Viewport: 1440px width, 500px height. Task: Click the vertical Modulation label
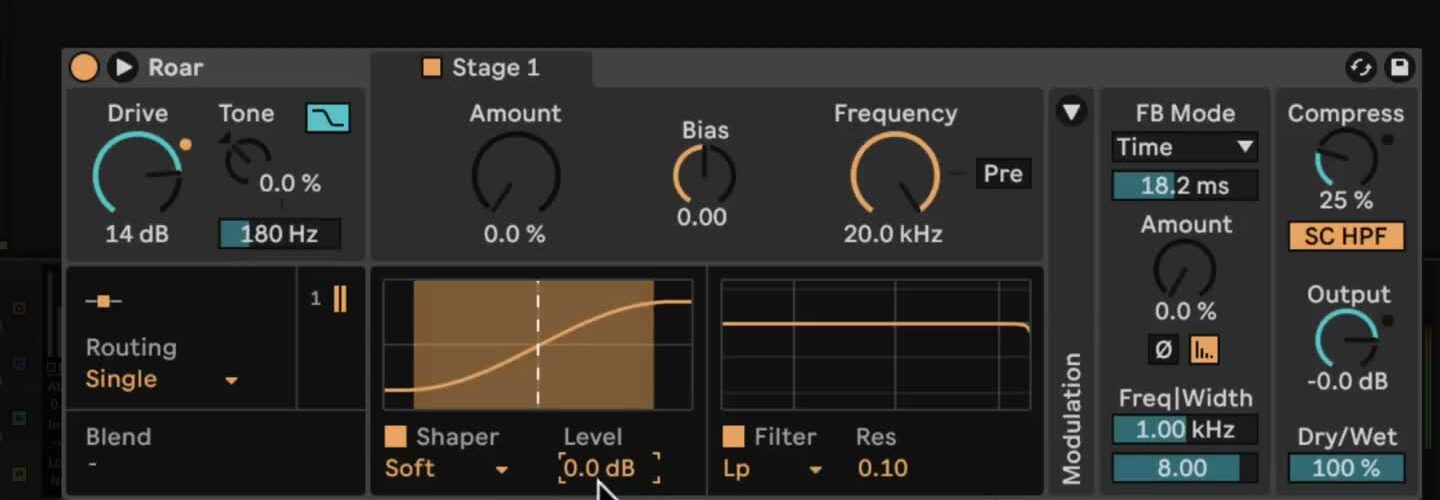tap(1071, 418)
